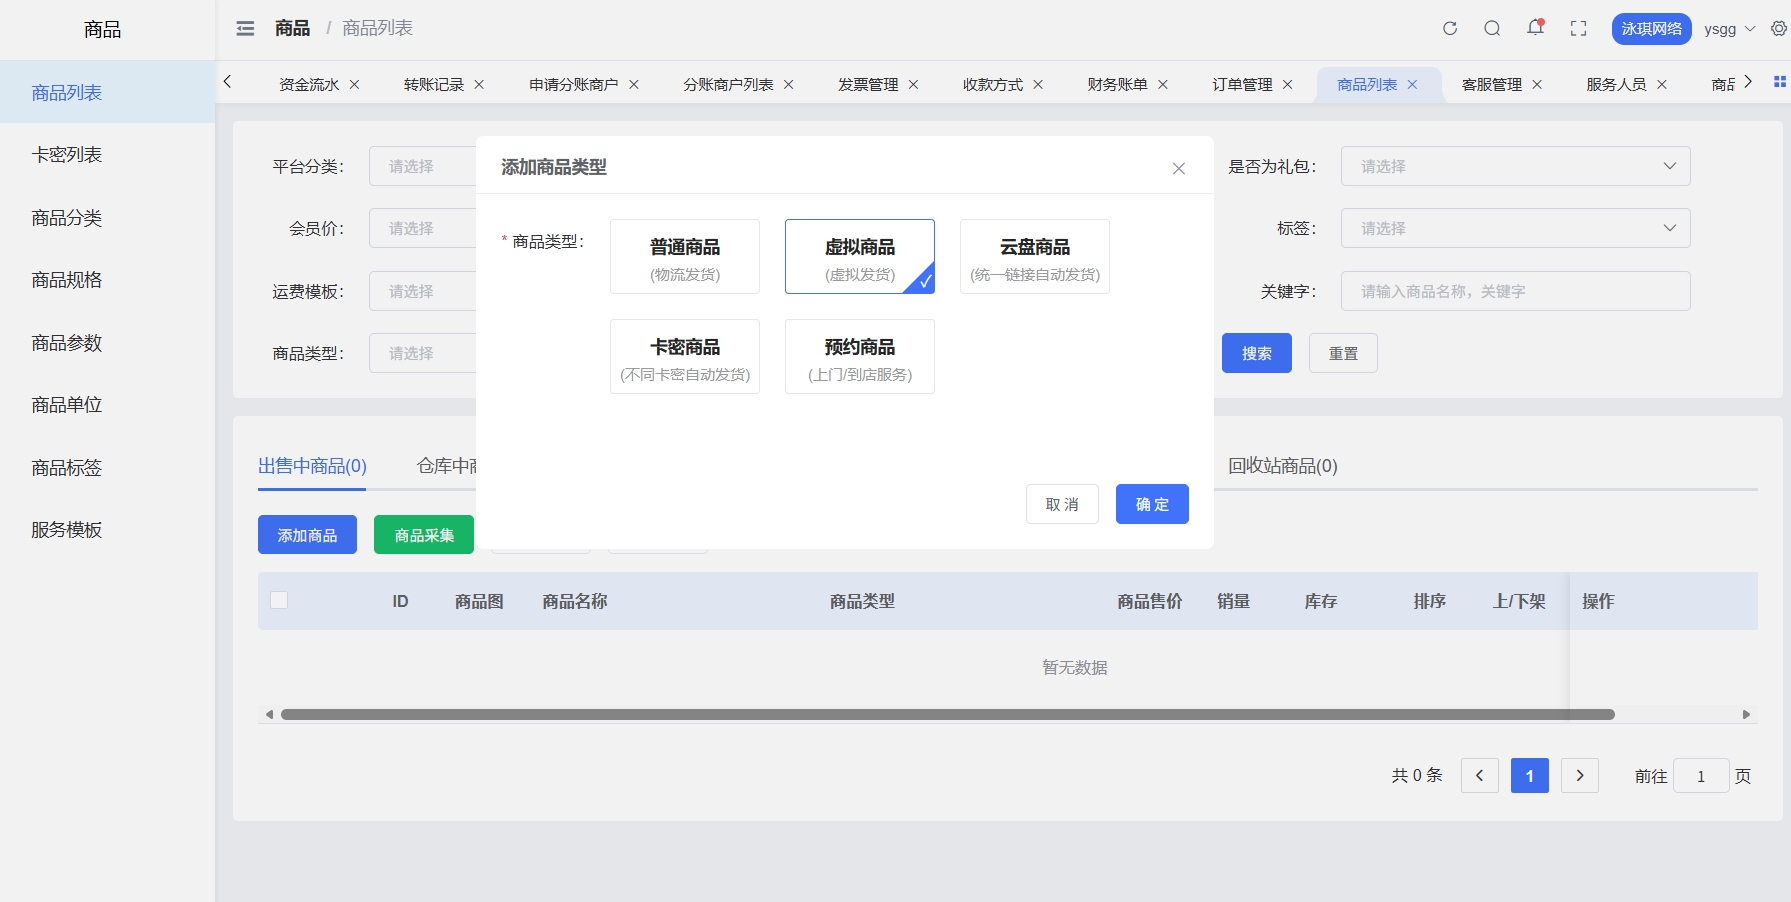Close the 订单管理 tab with its X
This screenshot has width=1791, height=902.
(1288, 85)
